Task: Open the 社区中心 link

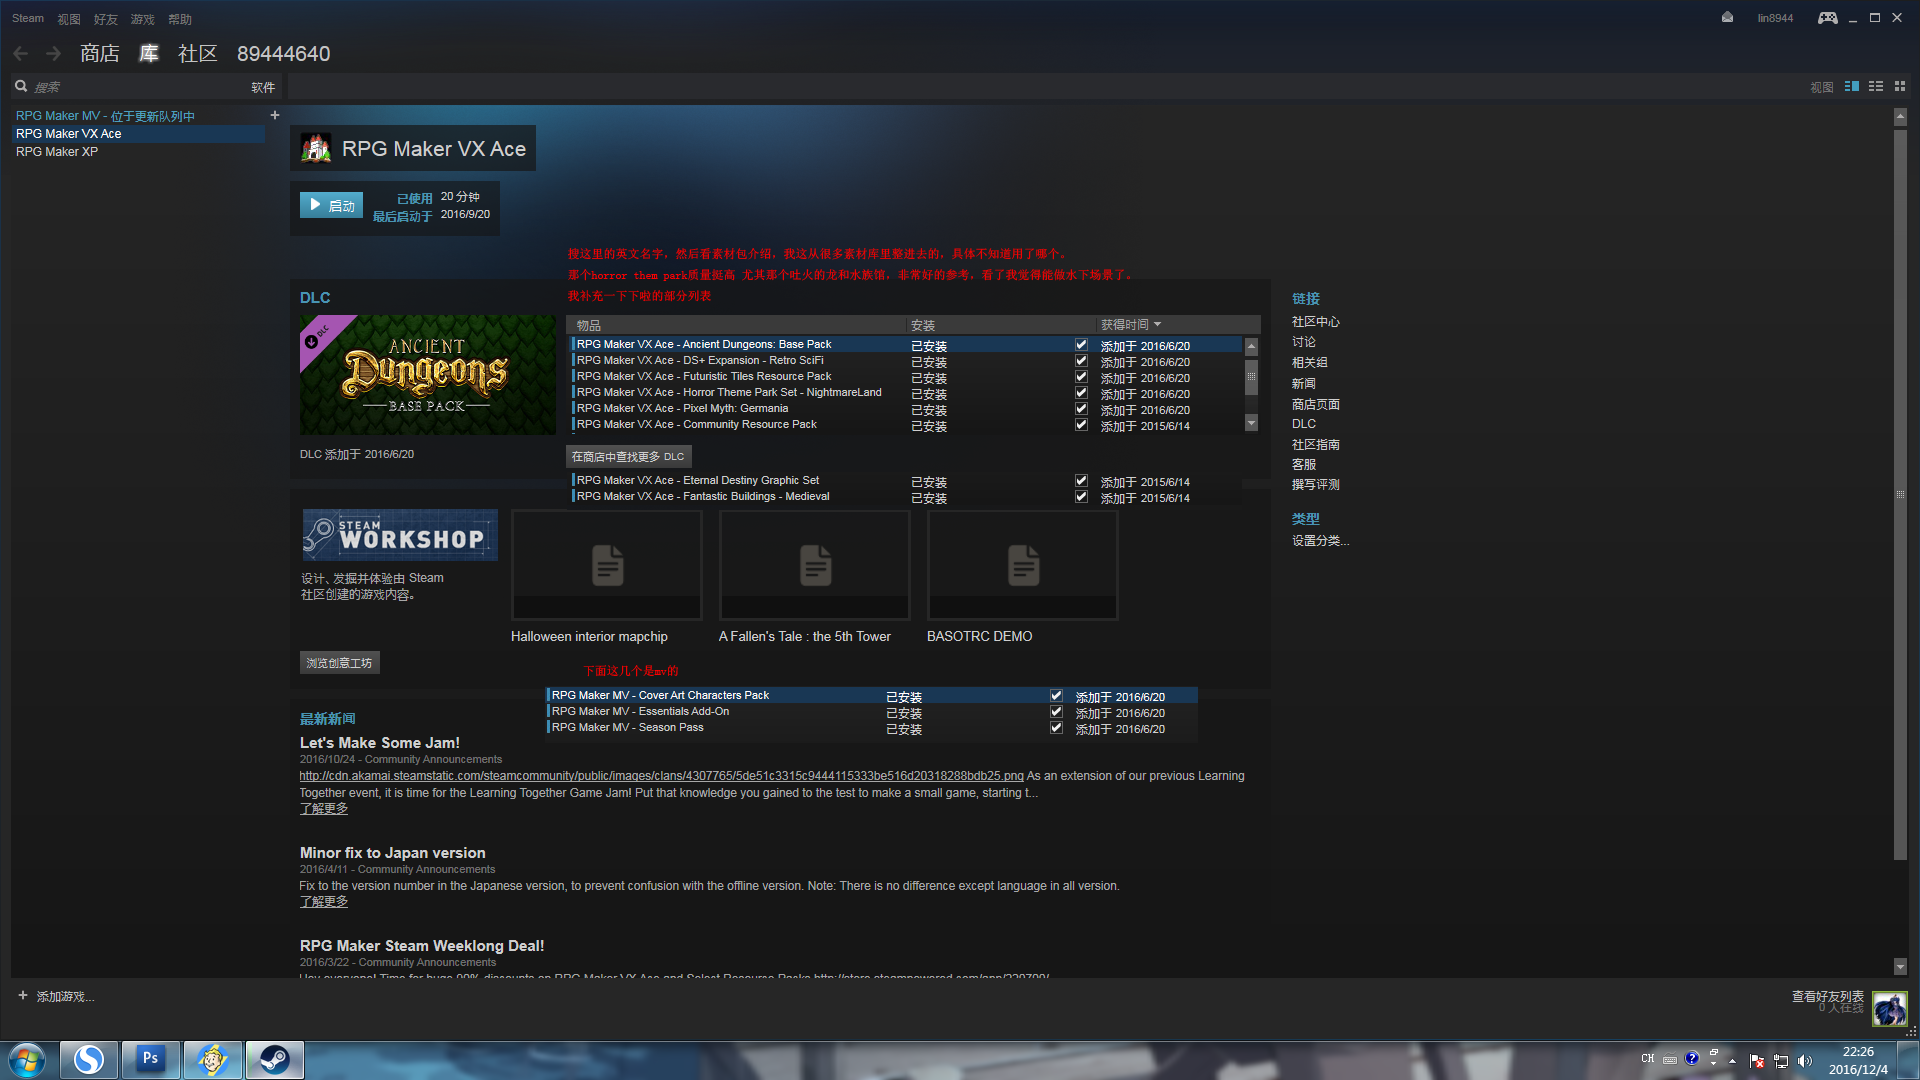Action: coord(1316,322)
